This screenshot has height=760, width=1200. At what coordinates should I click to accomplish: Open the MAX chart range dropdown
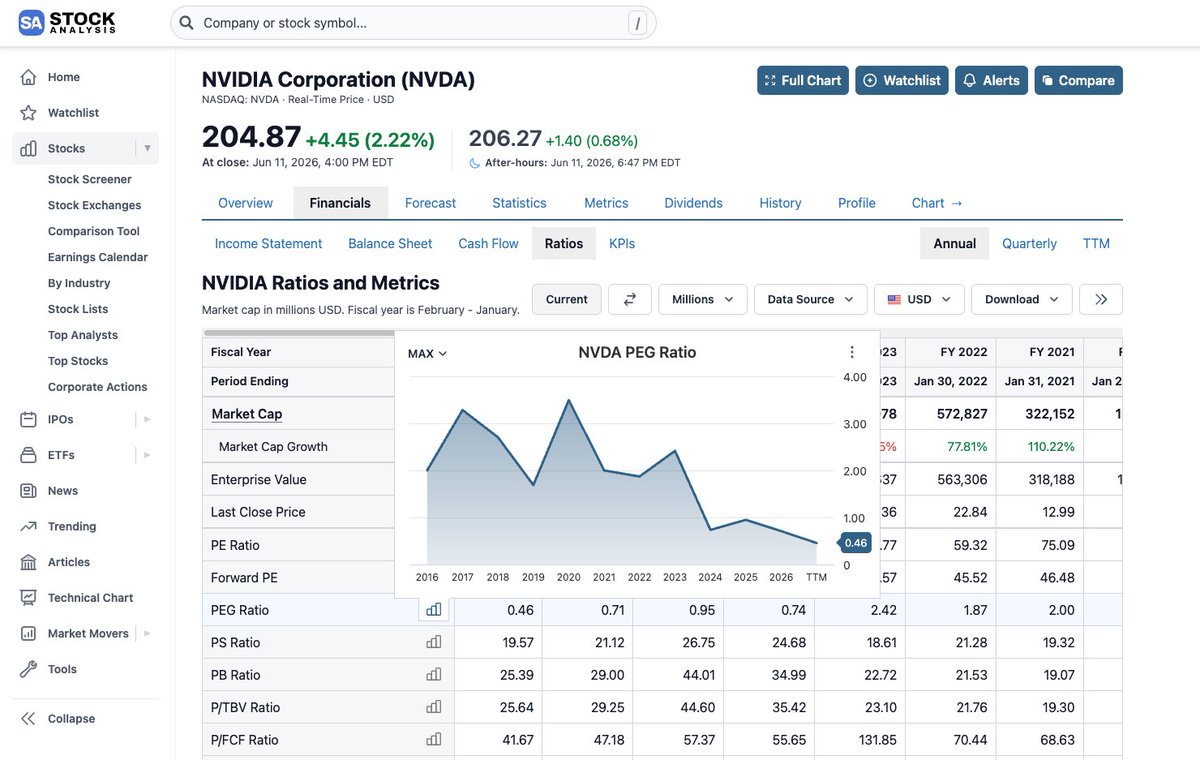point(427,353)
